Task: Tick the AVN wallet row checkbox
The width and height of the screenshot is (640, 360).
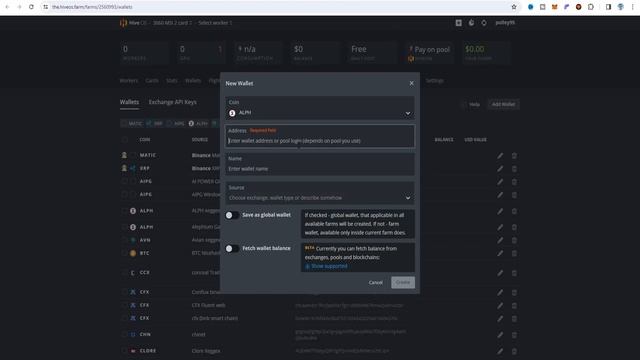Action: 124,240
